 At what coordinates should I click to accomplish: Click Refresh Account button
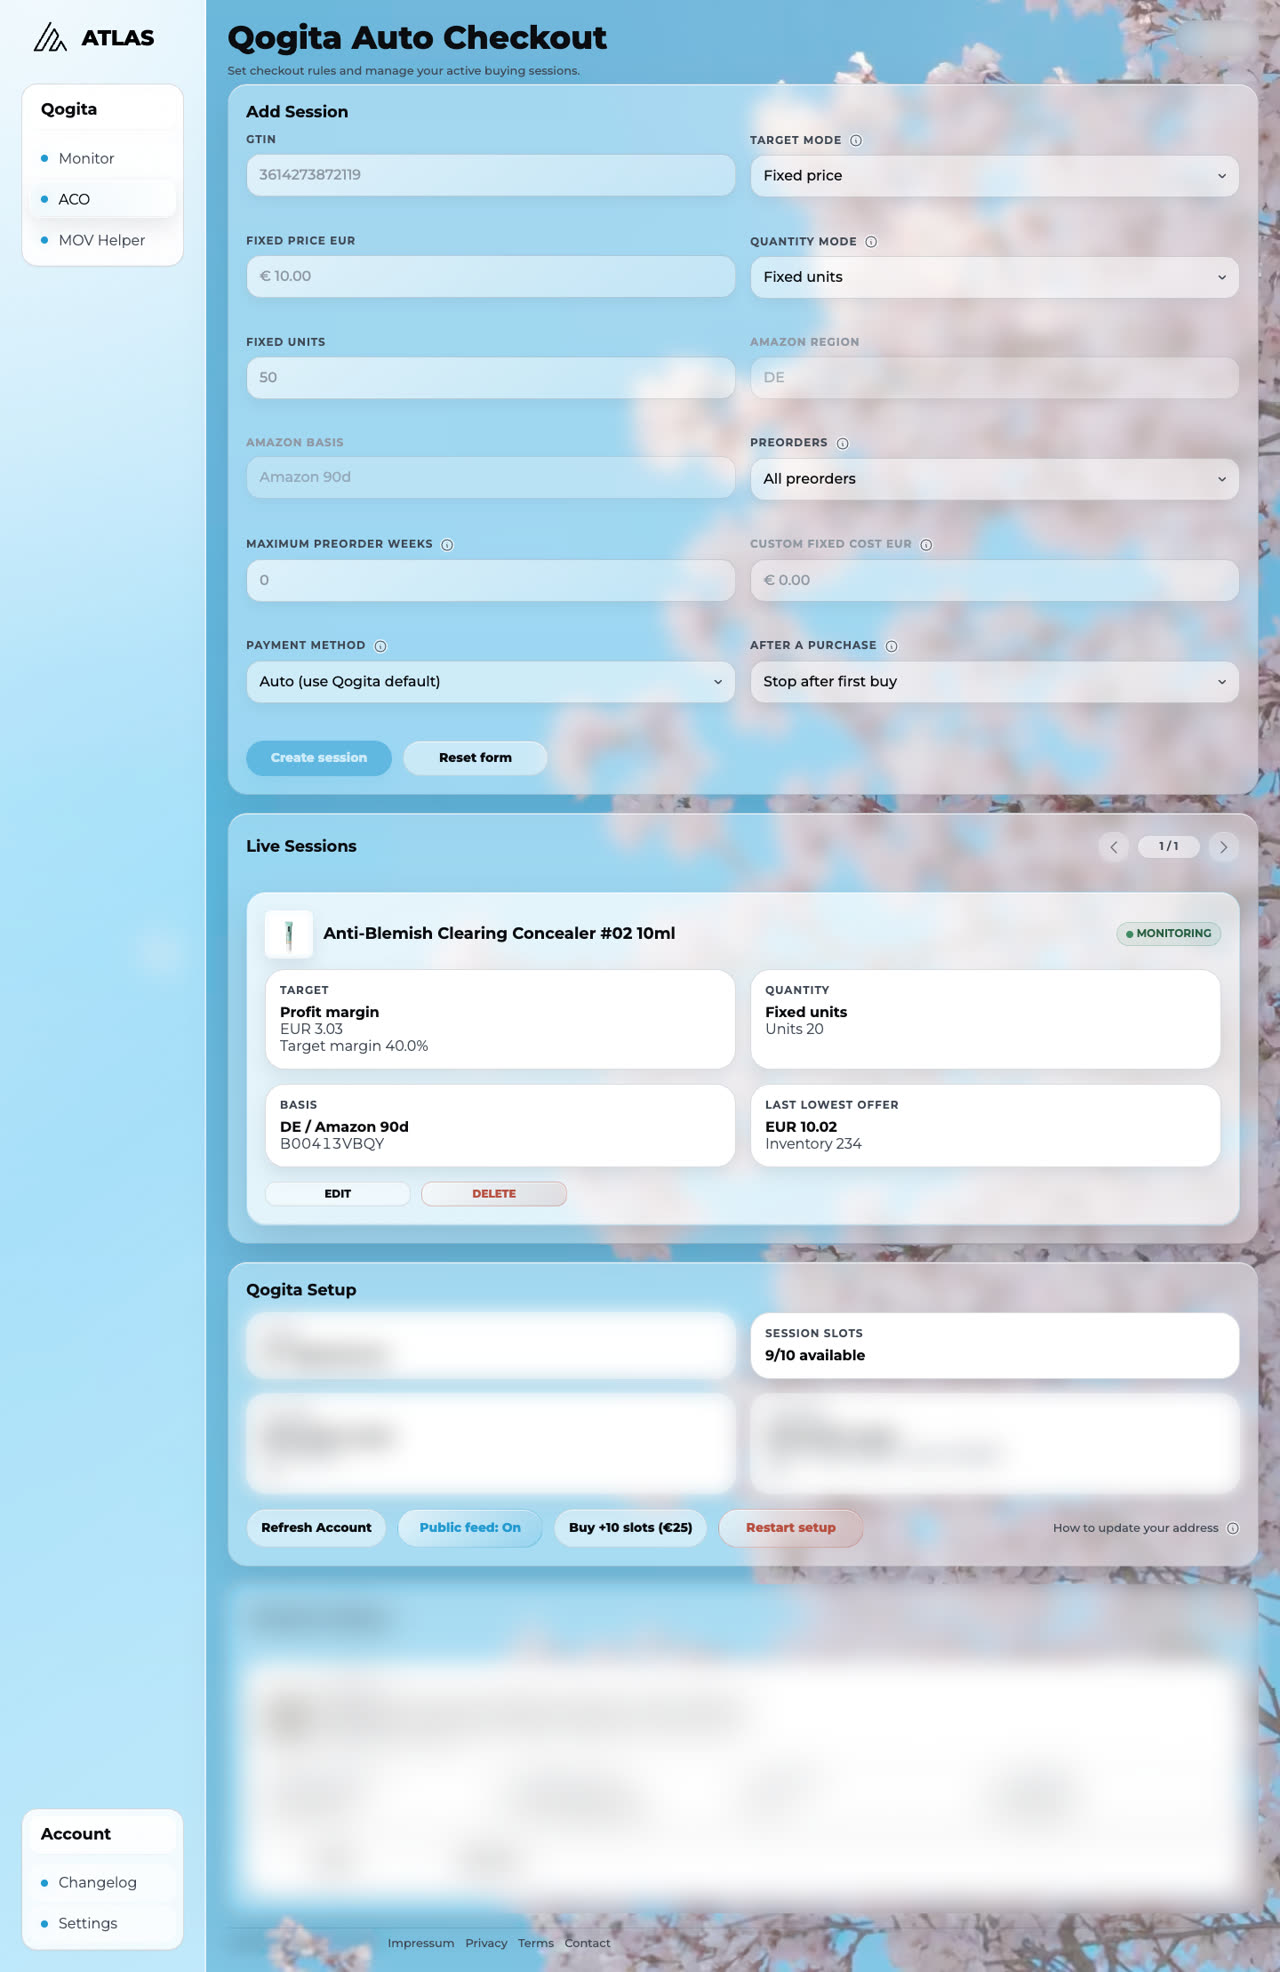click(x=316, y=1528)
